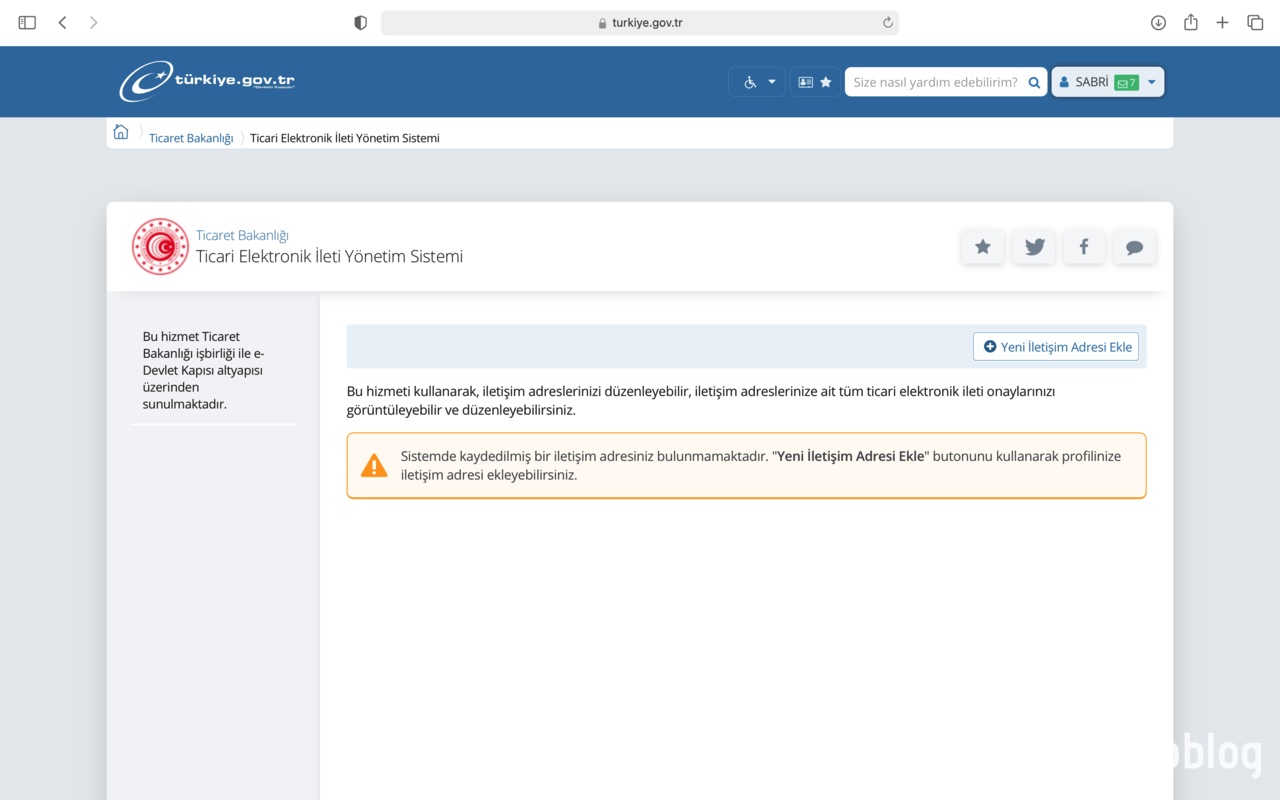Click the orange warning triangle icon
This screenshot has width=1280, height=800.
tap(374, 465)
